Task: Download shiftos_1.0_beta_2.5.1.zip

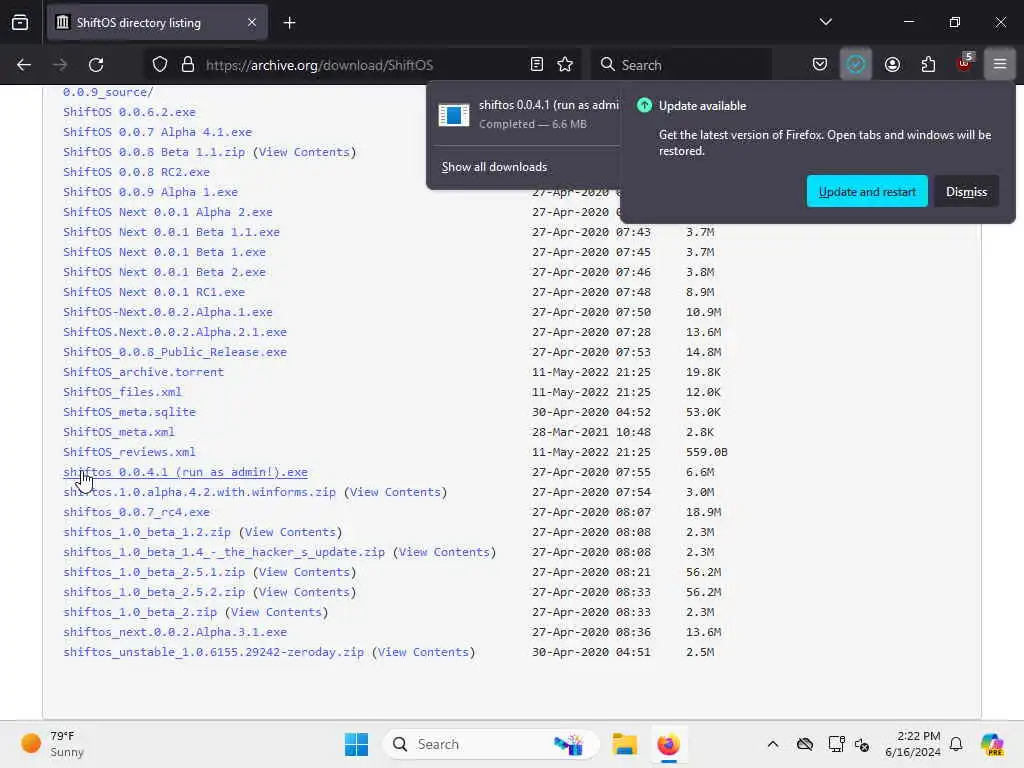Action: click(x=154, y=572)
